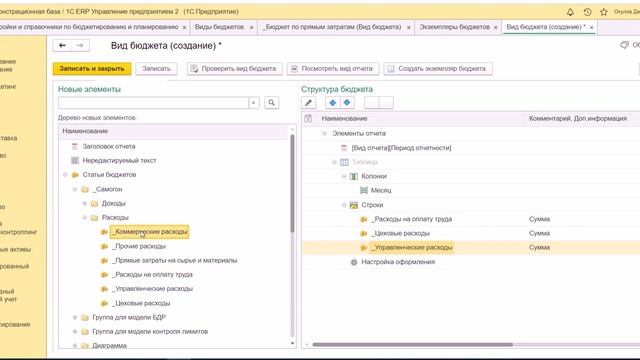This screenshot has height=360, width=640.
Task: Open the history clock icon
Action: (x=587, y=12)
